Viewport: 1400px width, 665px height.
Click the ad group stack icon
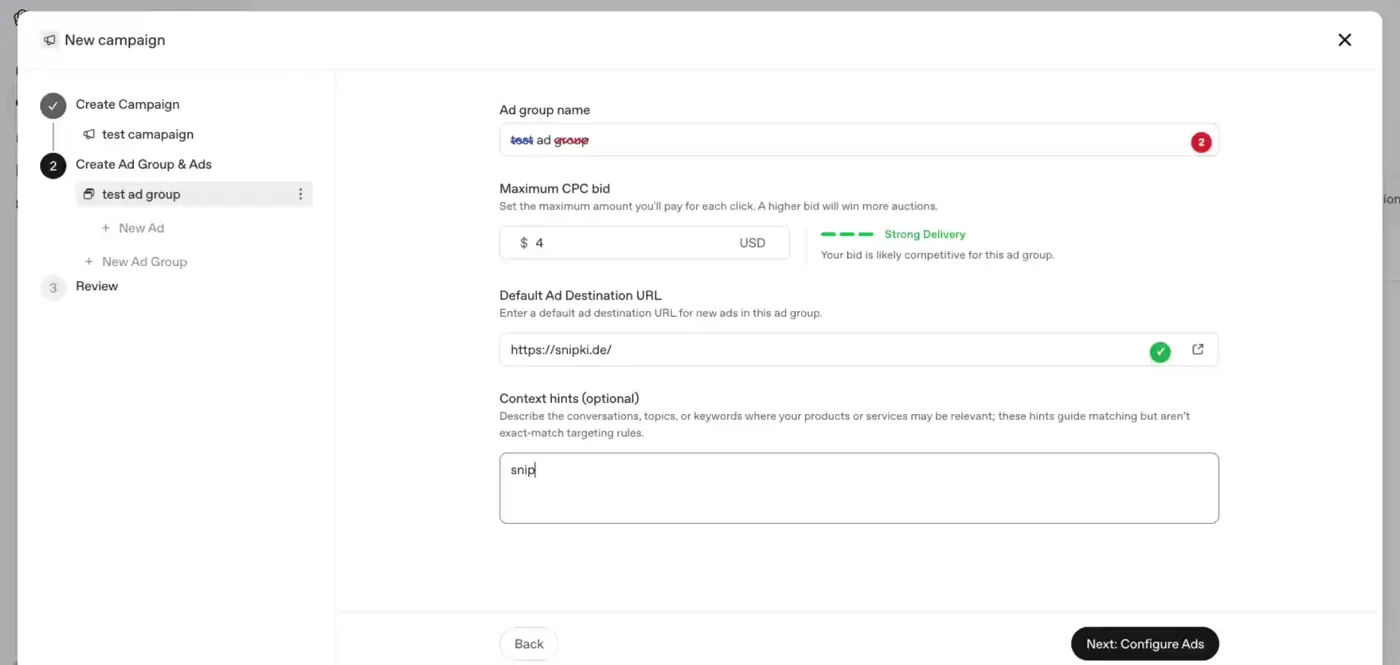click(89, 194)
